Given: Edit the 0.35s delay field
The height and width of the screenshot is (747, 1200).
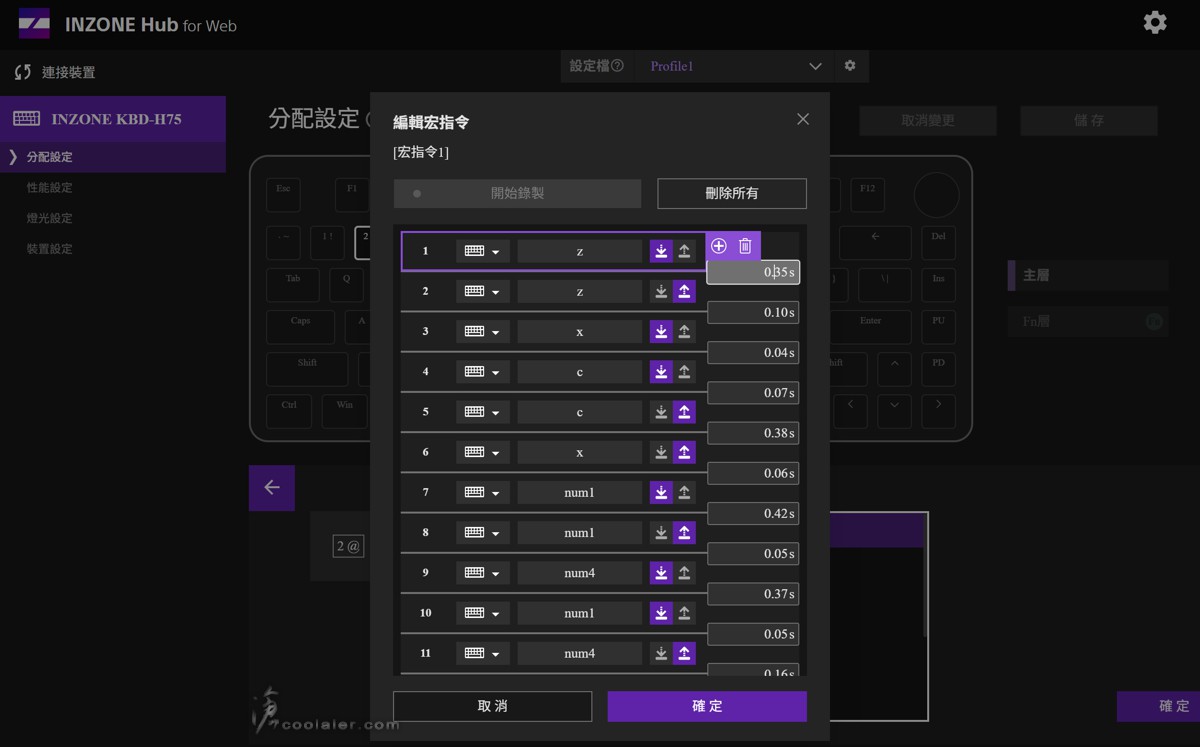Looking at the screenshot, I should [753, 272].
